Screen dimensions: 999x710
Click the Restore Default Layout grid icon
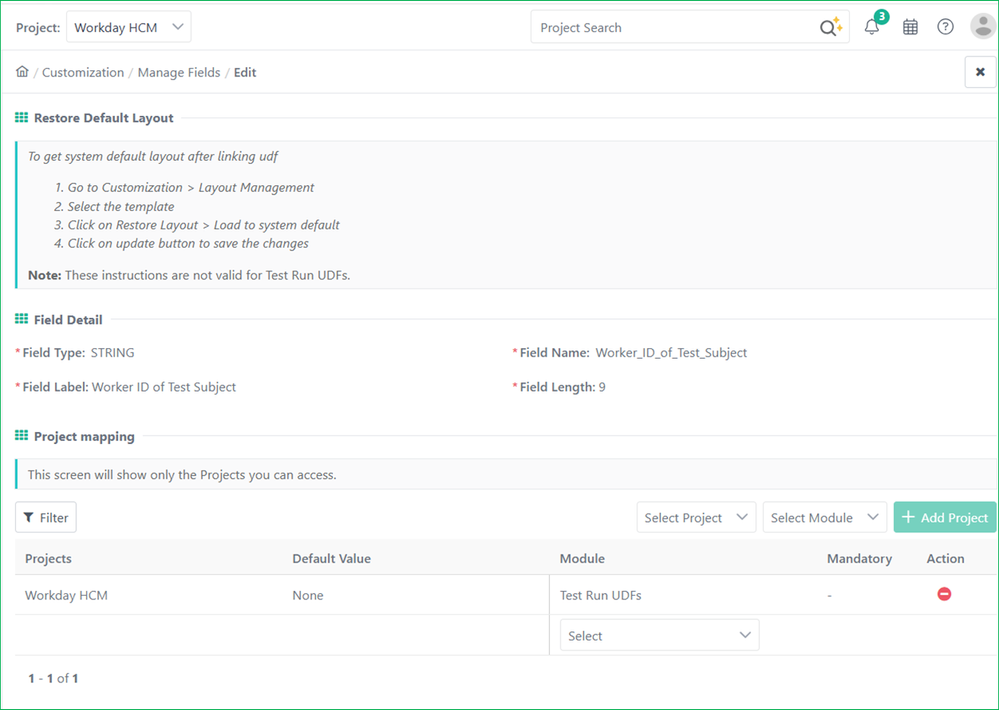click(22, 117)
